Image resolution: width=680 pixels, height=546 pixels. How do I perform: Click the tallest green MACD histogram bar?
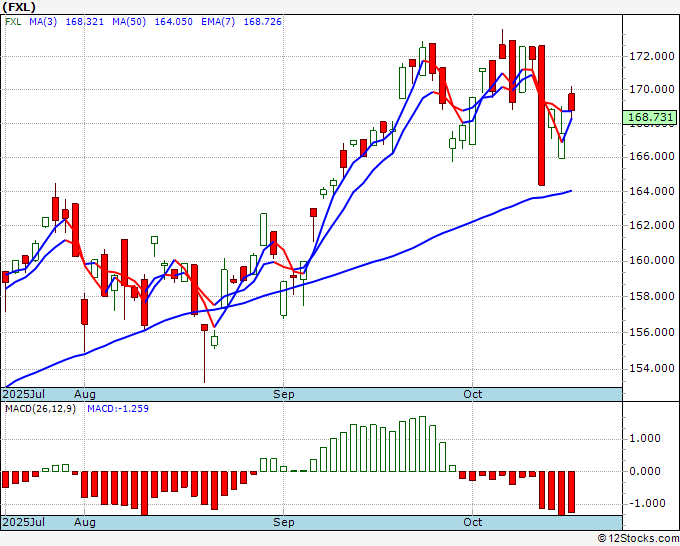[423, 444]
